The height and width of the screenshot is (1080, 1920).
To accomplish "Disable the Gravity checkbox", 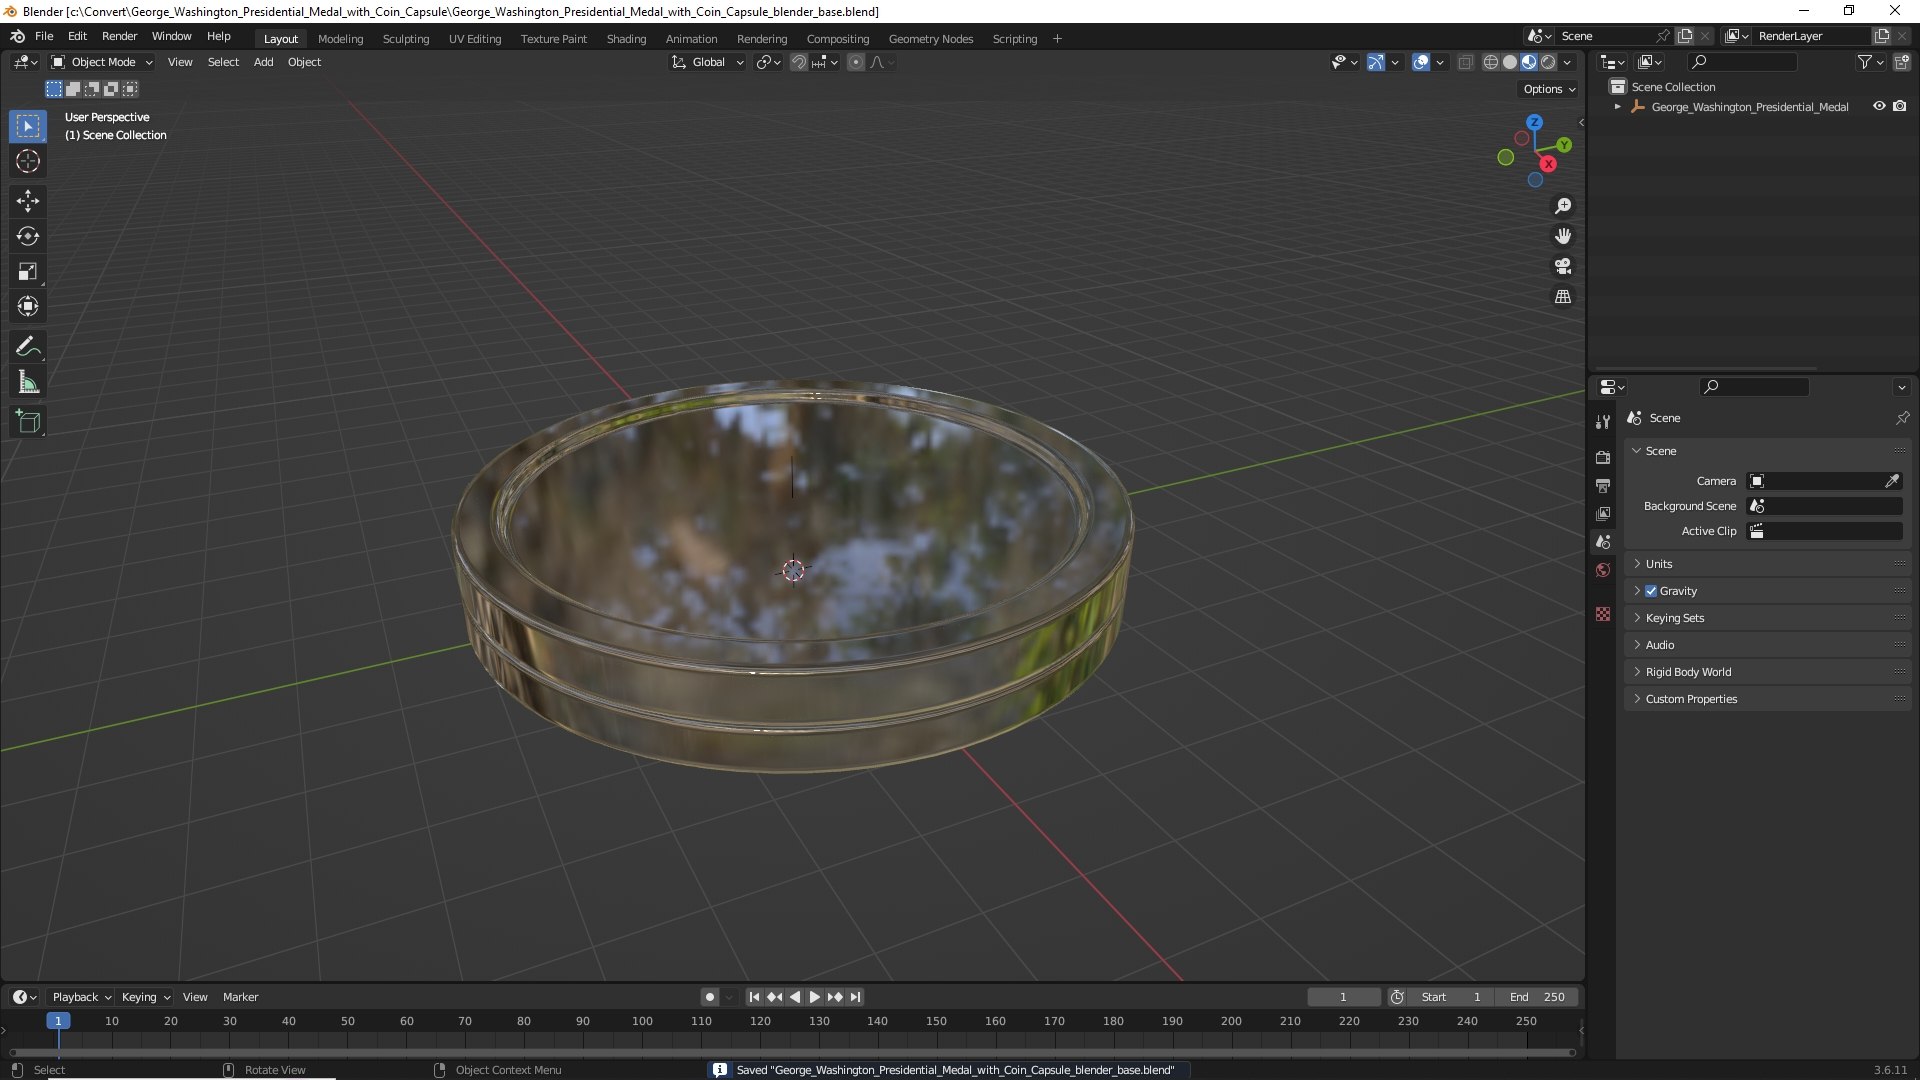I will tap(1651, 591).
